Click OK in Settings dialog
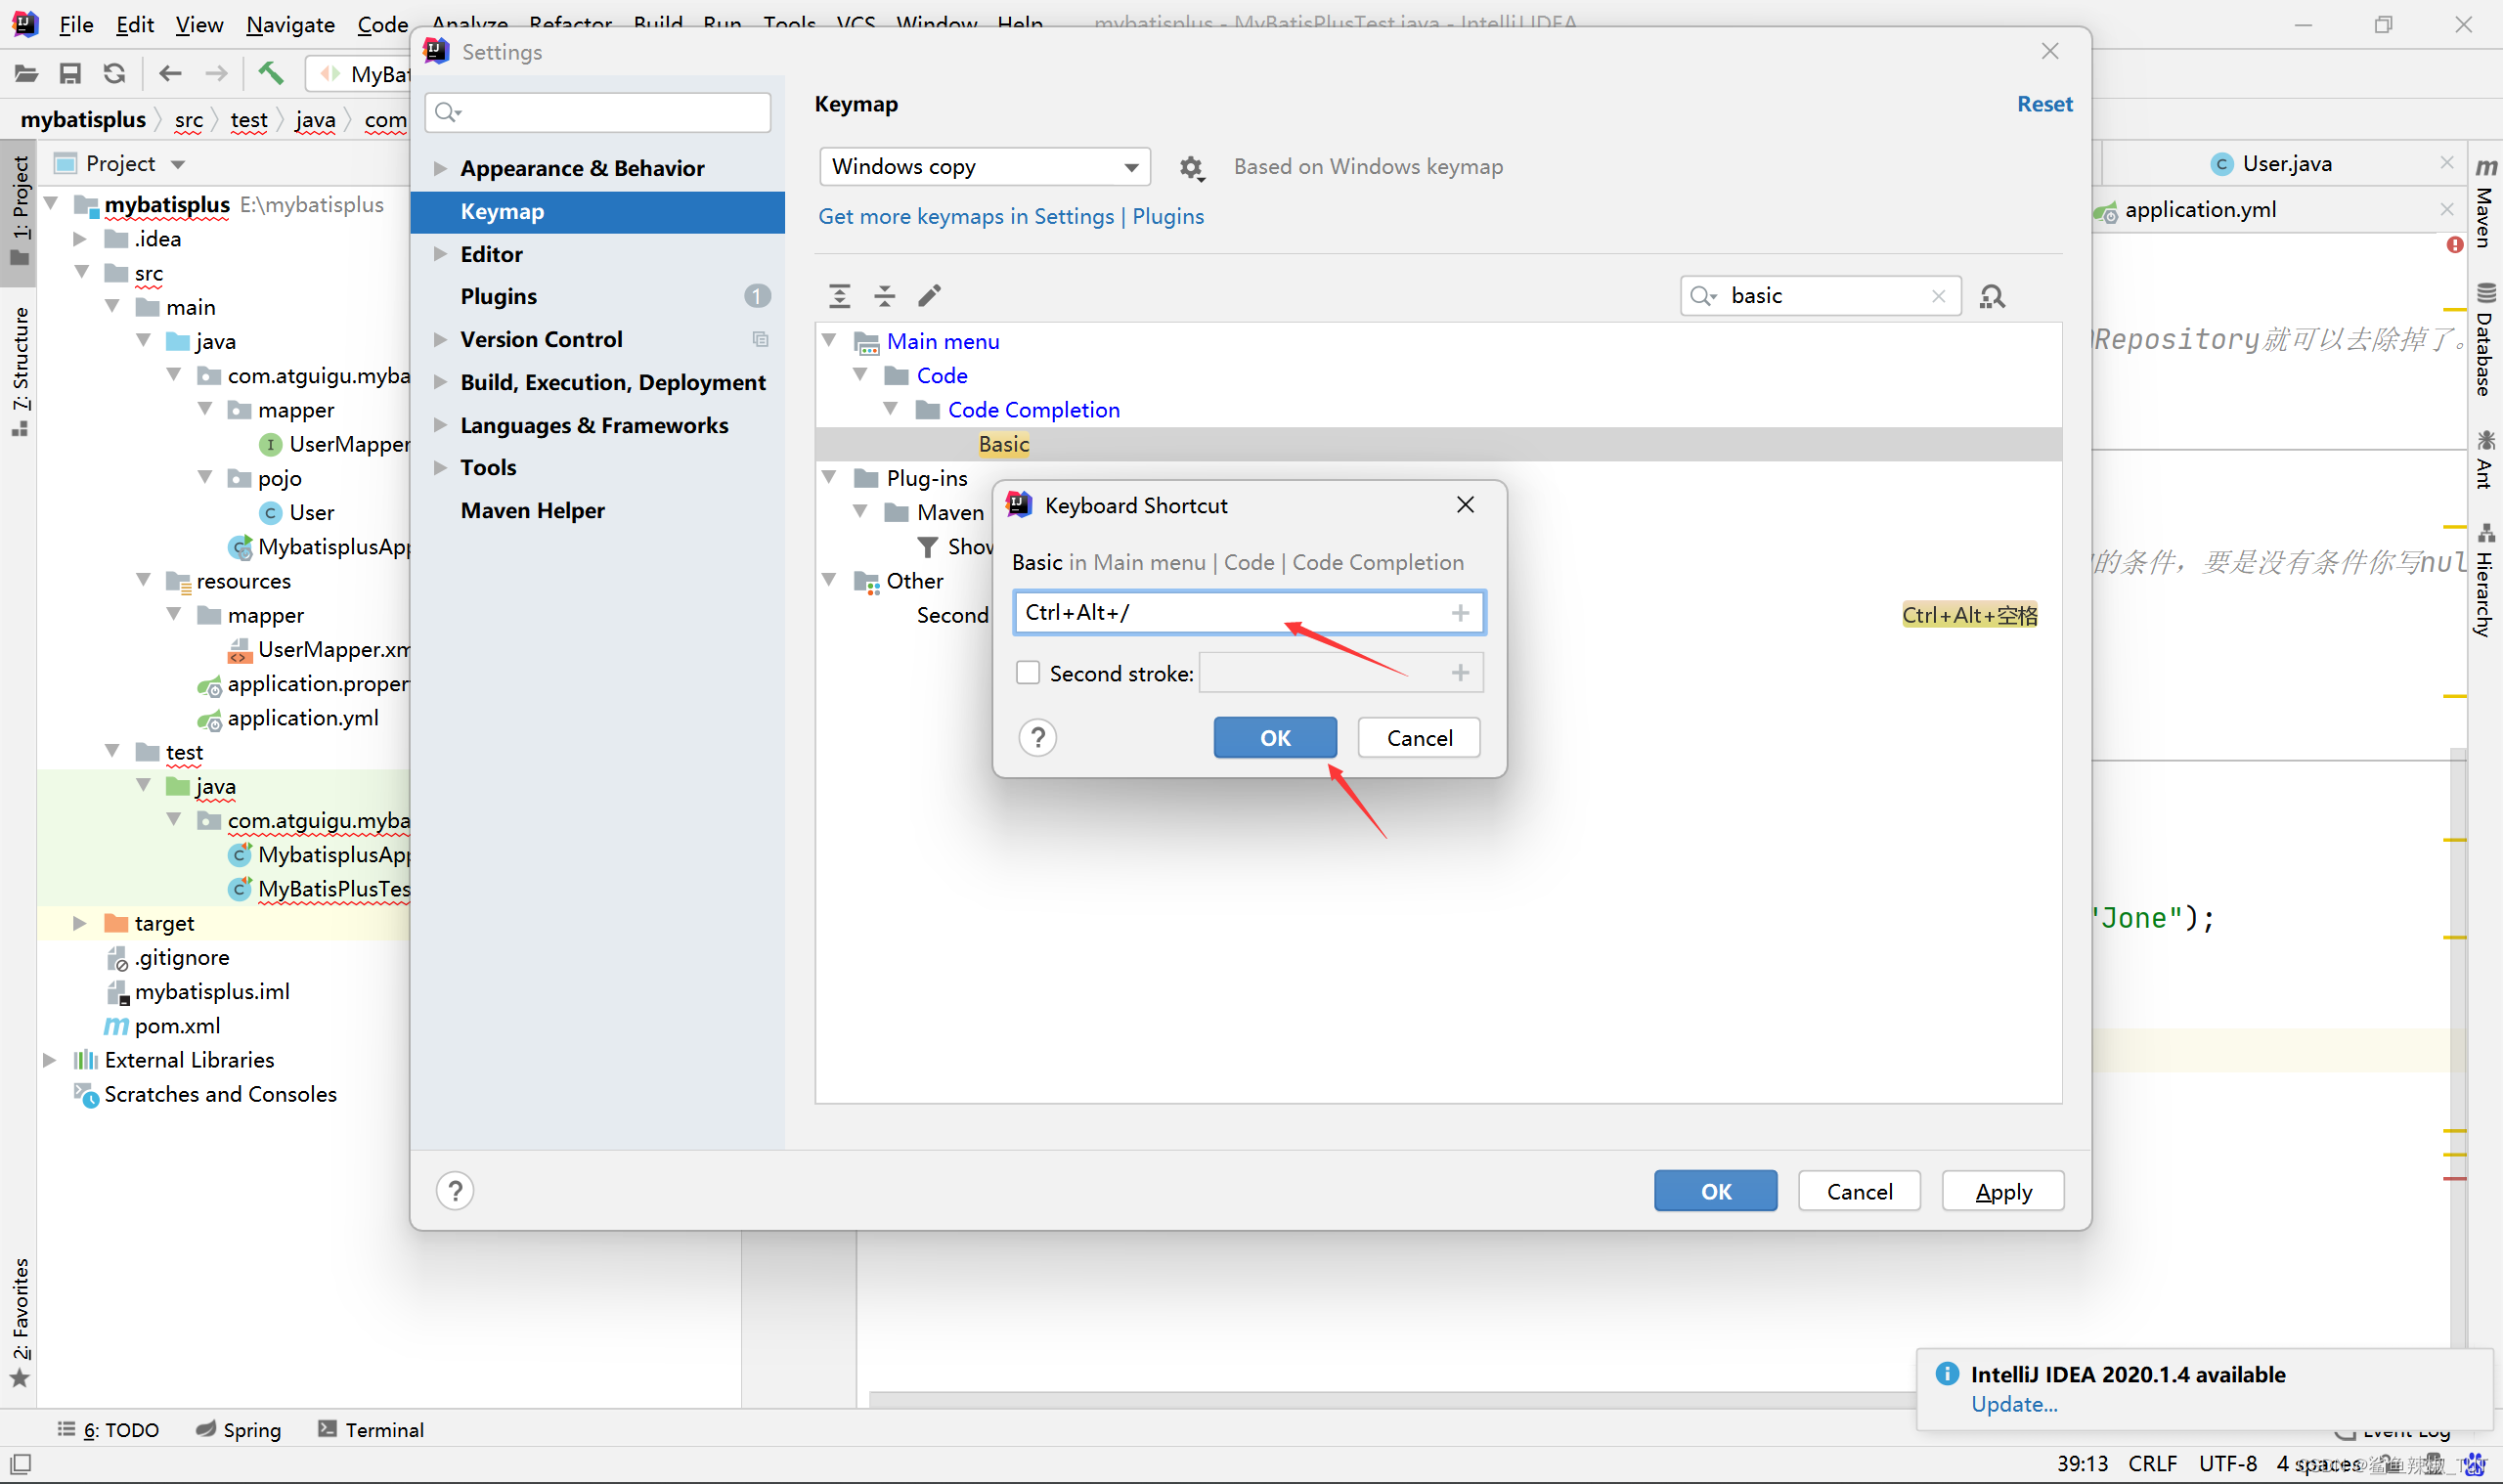Screen dimensions: 2503x1484 click(1716, 1191)
